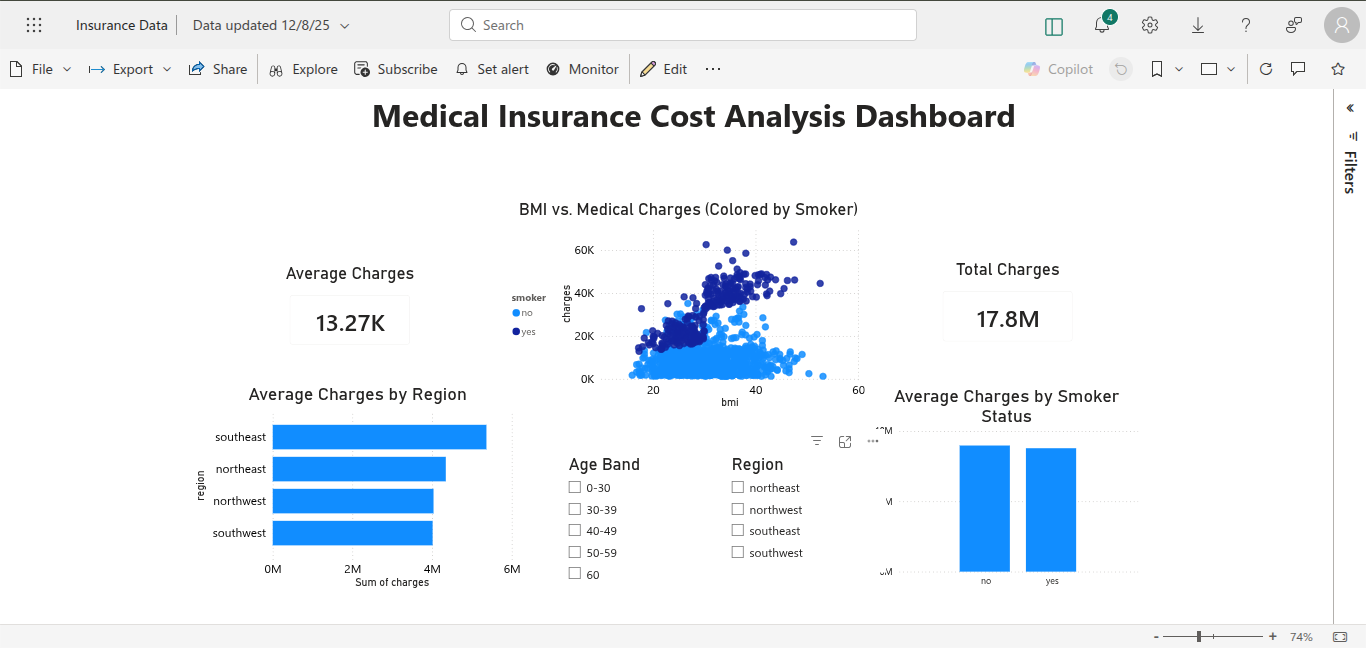Select the southeast Region checkbox
The height and width of the screenshot is (648, 1366).
click(x=737, y=530)
